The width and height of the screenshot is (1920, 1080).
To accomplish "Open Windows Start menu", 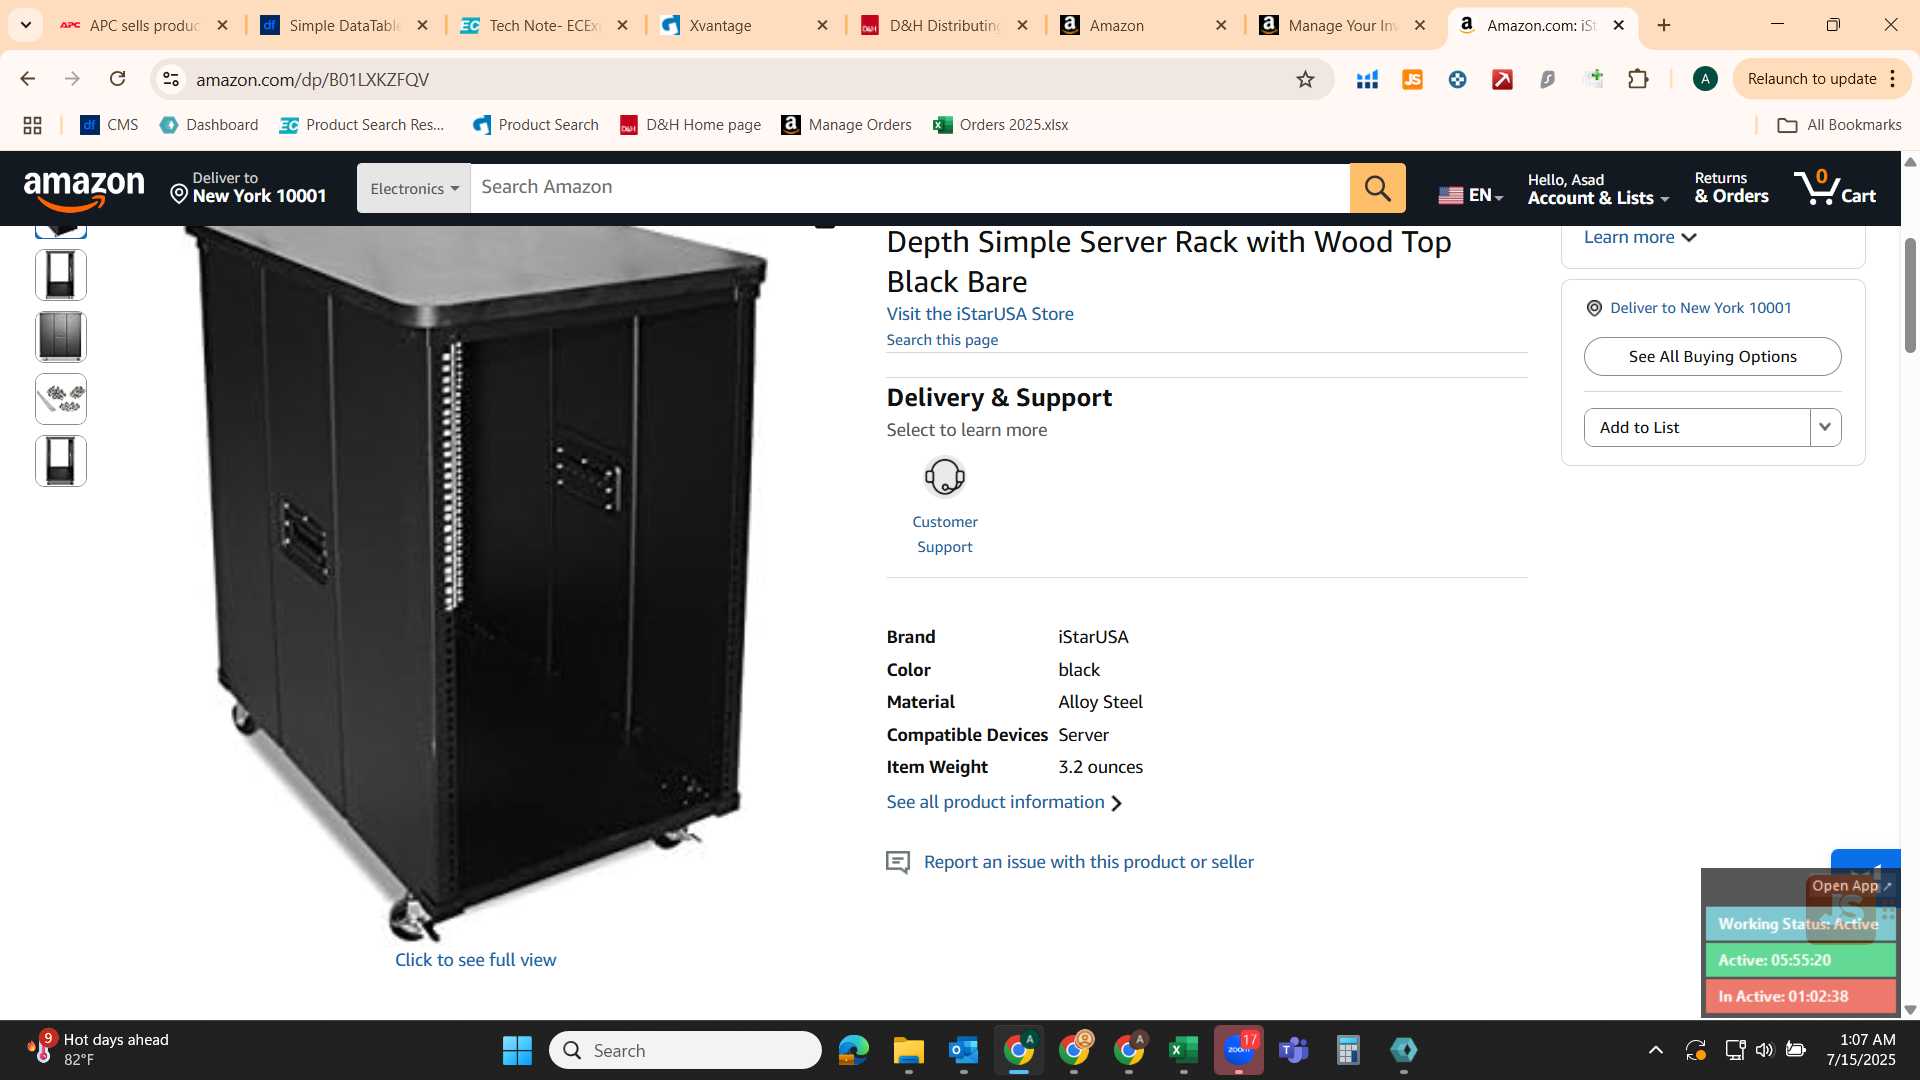I will [517, 1050].
